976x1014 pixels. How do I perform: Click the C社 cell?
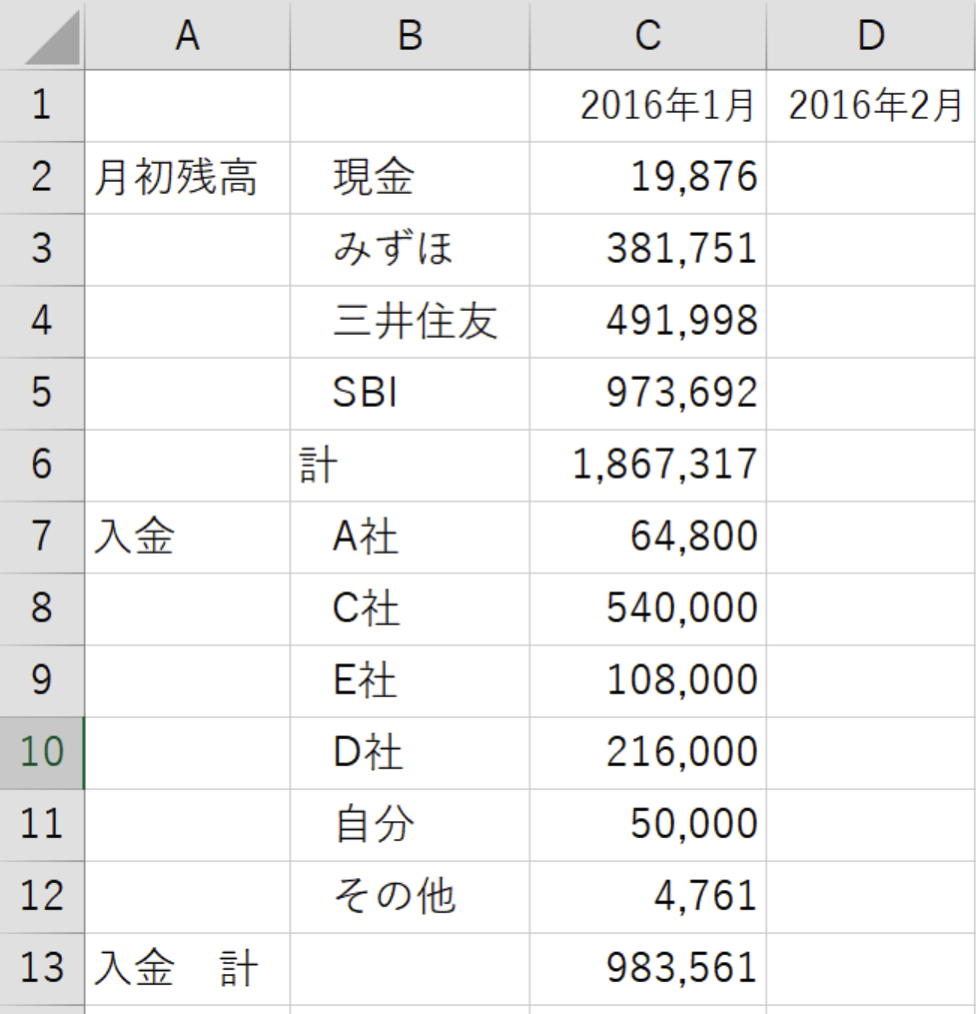pyautogui.click(x=410, y=609)
